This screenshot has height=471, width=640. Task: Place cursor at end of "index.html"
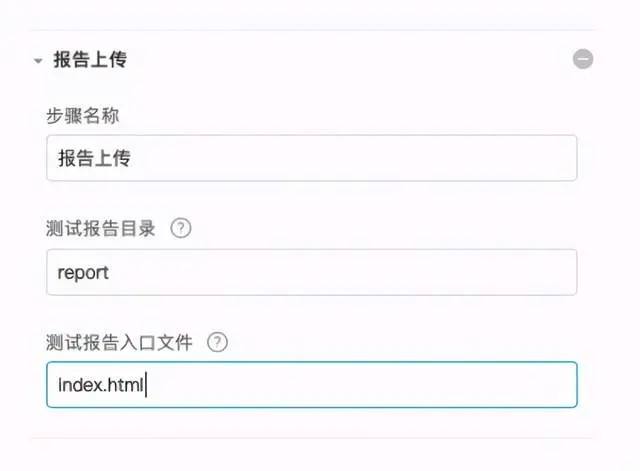click(147, 385)
